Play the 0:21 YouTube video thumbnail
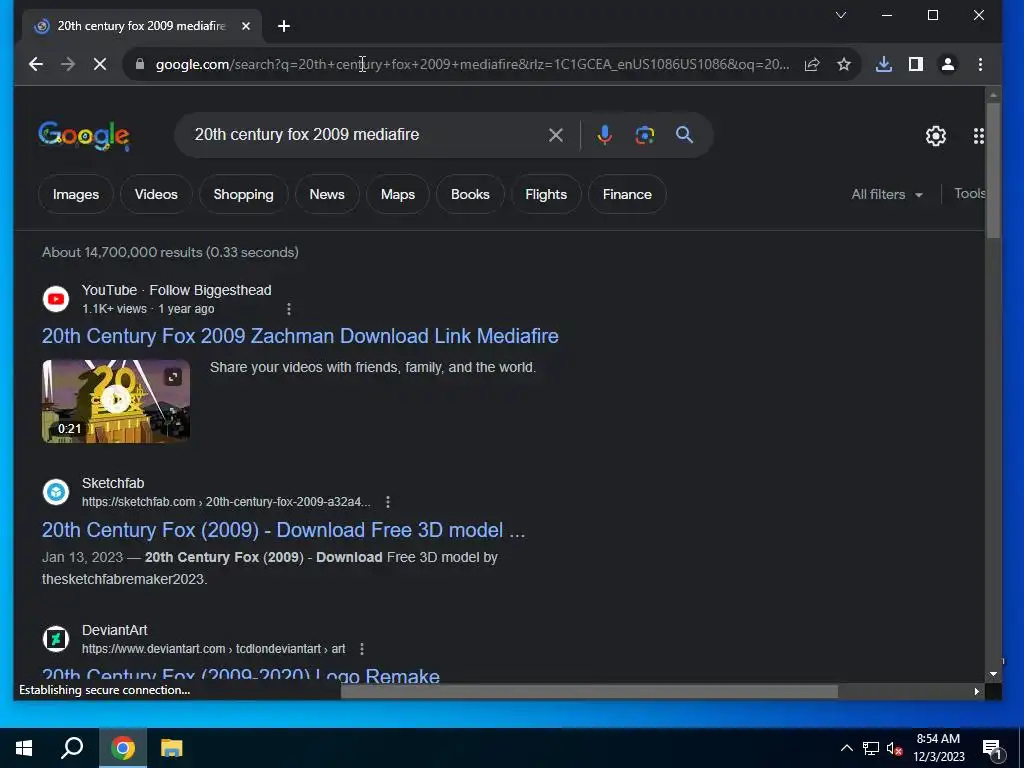Image resolution: width=1024 pixels, height=768 pixels. (x=116, y=401)
